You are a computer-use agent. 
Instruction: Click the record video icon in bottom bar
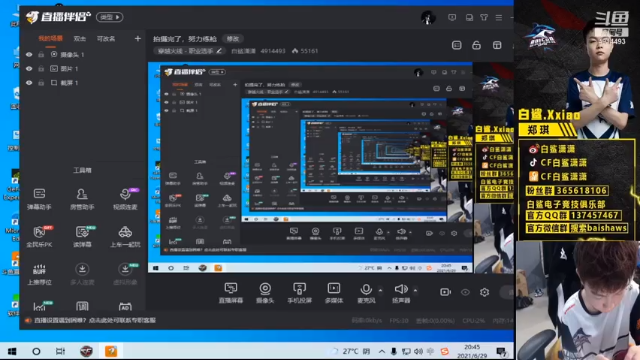tap(445, 292)
